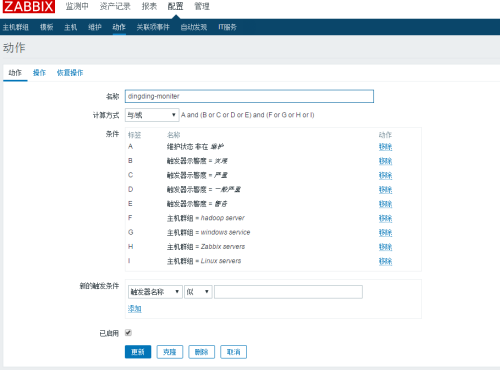Open the 似 operator dropdown
This screenshot has height=370, width=500.
(x=198, y=292)
